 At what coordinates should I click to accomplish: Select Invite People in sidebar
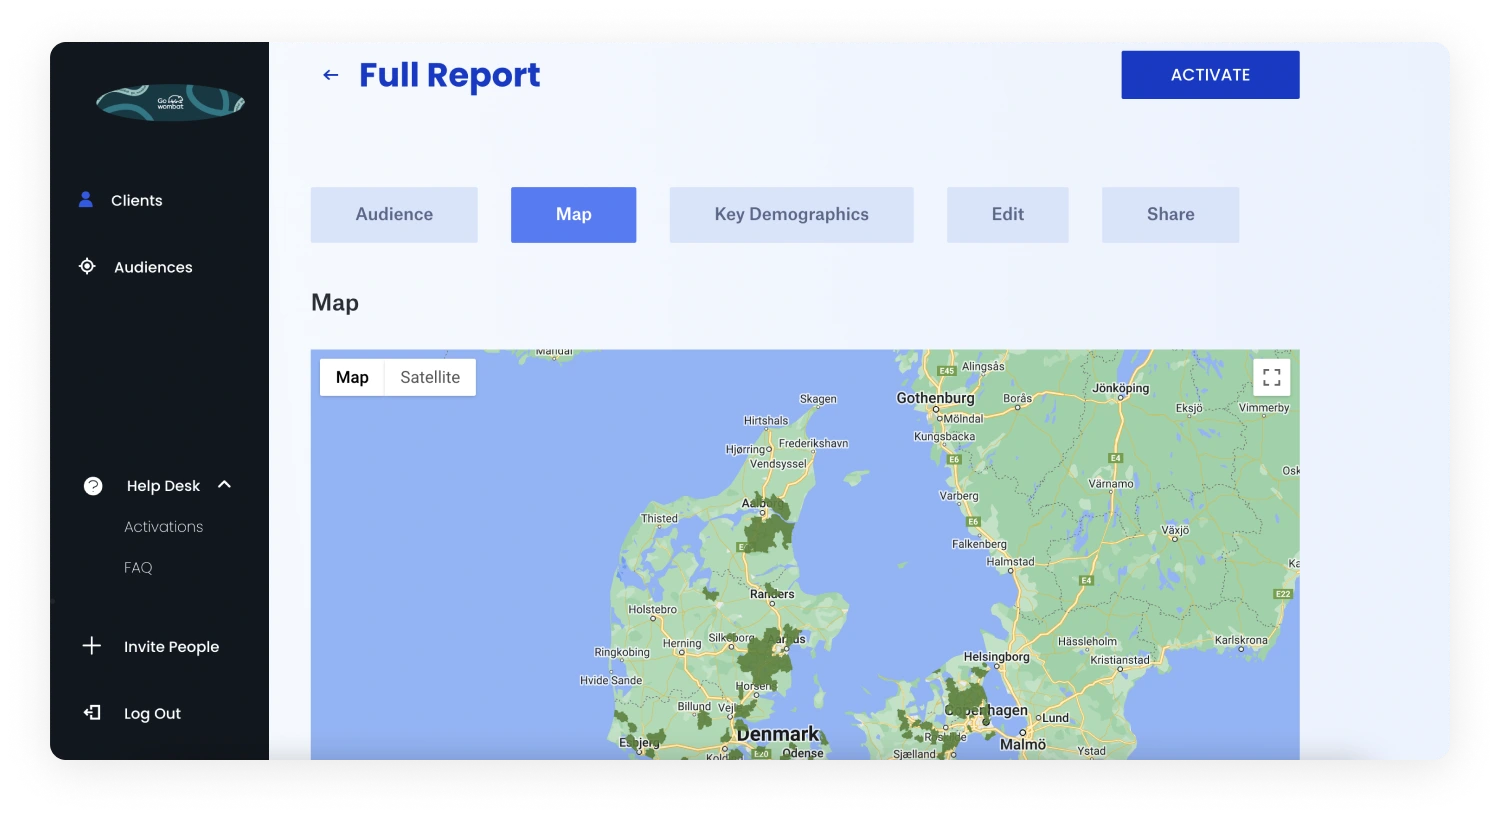(171, 647)
